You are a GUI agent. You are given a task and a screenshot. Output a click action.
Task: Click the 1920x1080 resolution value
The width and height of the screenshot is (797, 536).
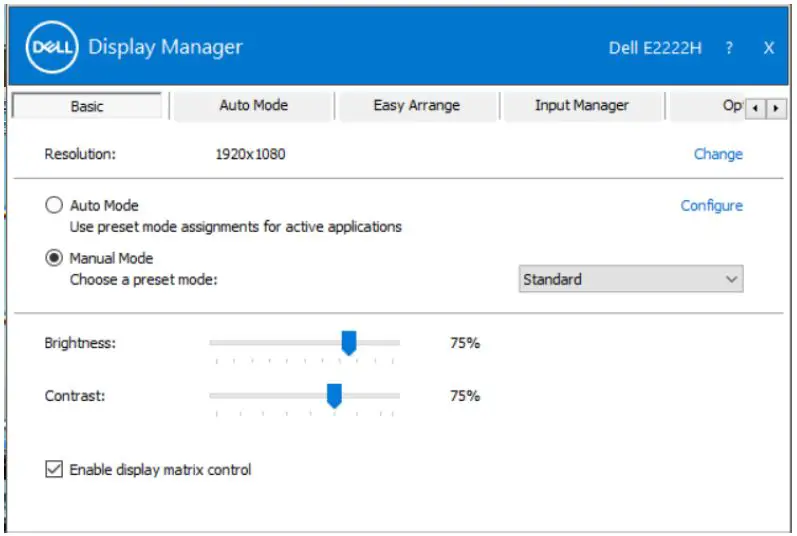(250, 154)
